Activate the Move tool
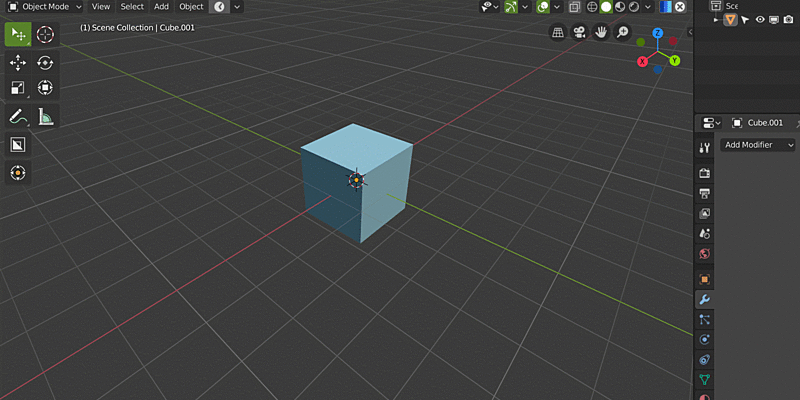The width and height of the screenshot is (800, 400). pos(18,62)
